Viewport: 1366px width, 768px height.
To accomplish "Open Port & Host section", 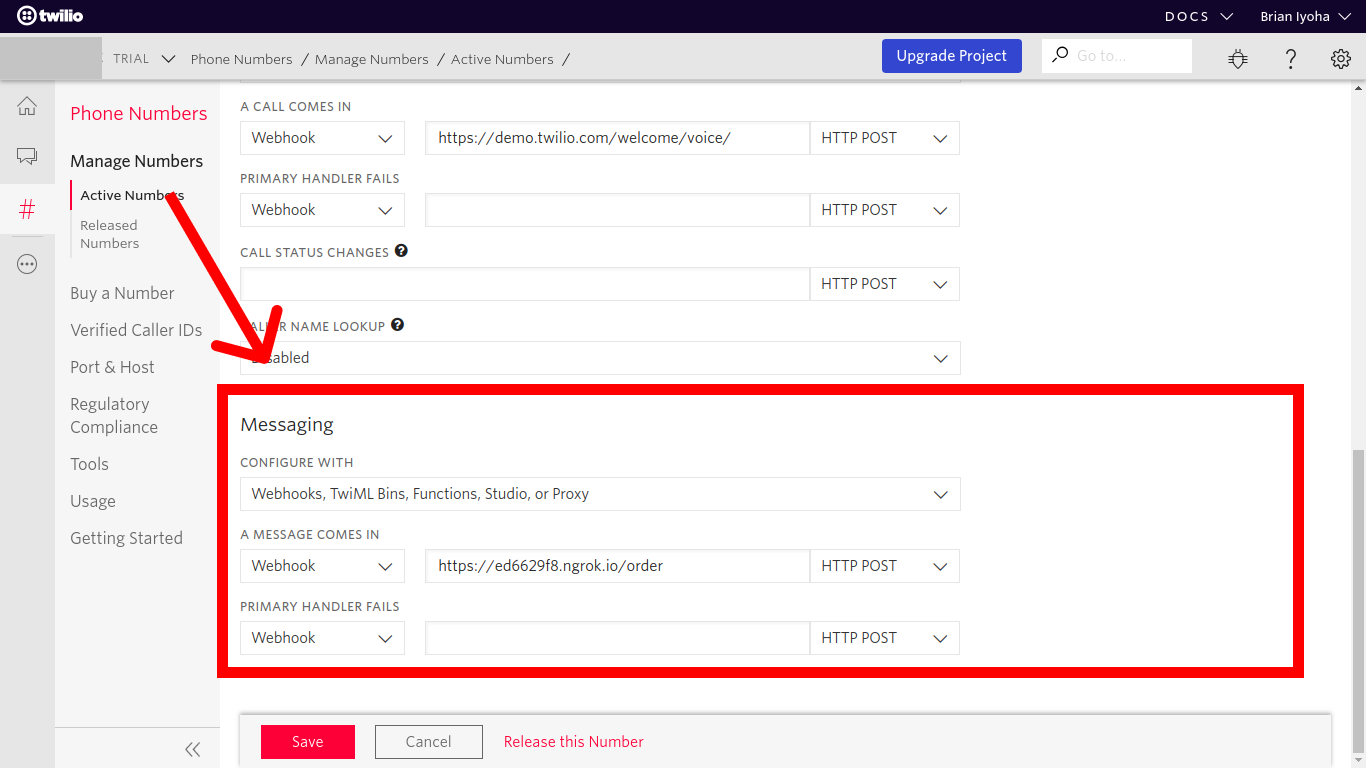I will 112,367.
